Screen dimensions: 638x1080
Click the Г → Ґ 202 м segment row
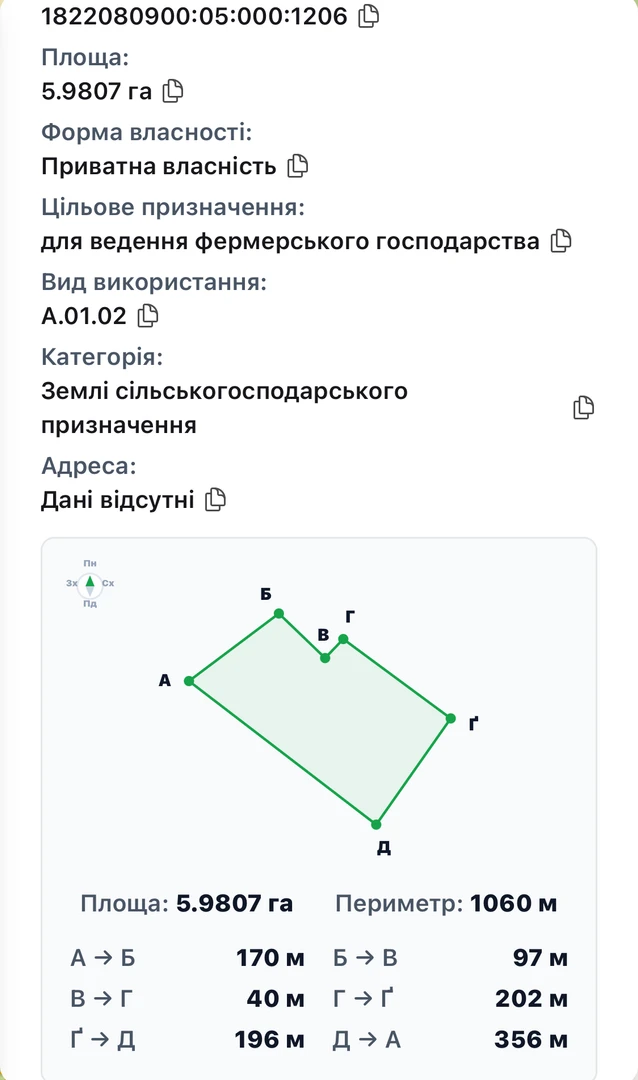451,998
